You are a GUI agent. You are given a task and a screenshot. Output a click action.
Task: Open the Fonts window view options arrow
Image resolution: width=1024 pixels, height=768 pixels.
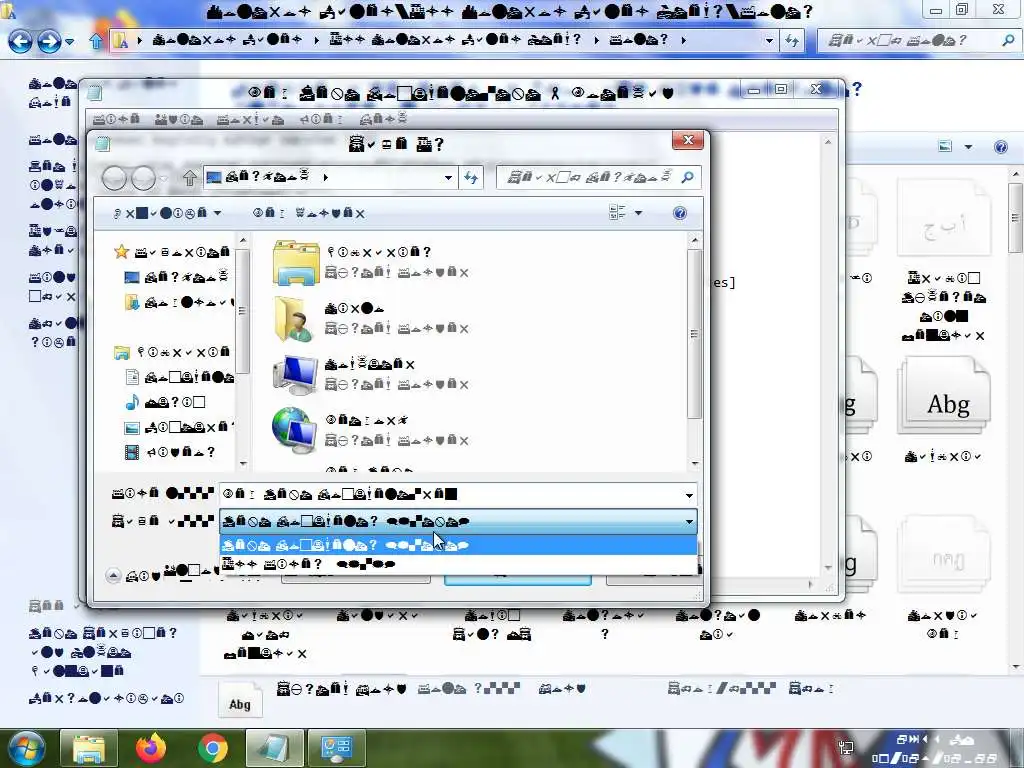(968, 146)
